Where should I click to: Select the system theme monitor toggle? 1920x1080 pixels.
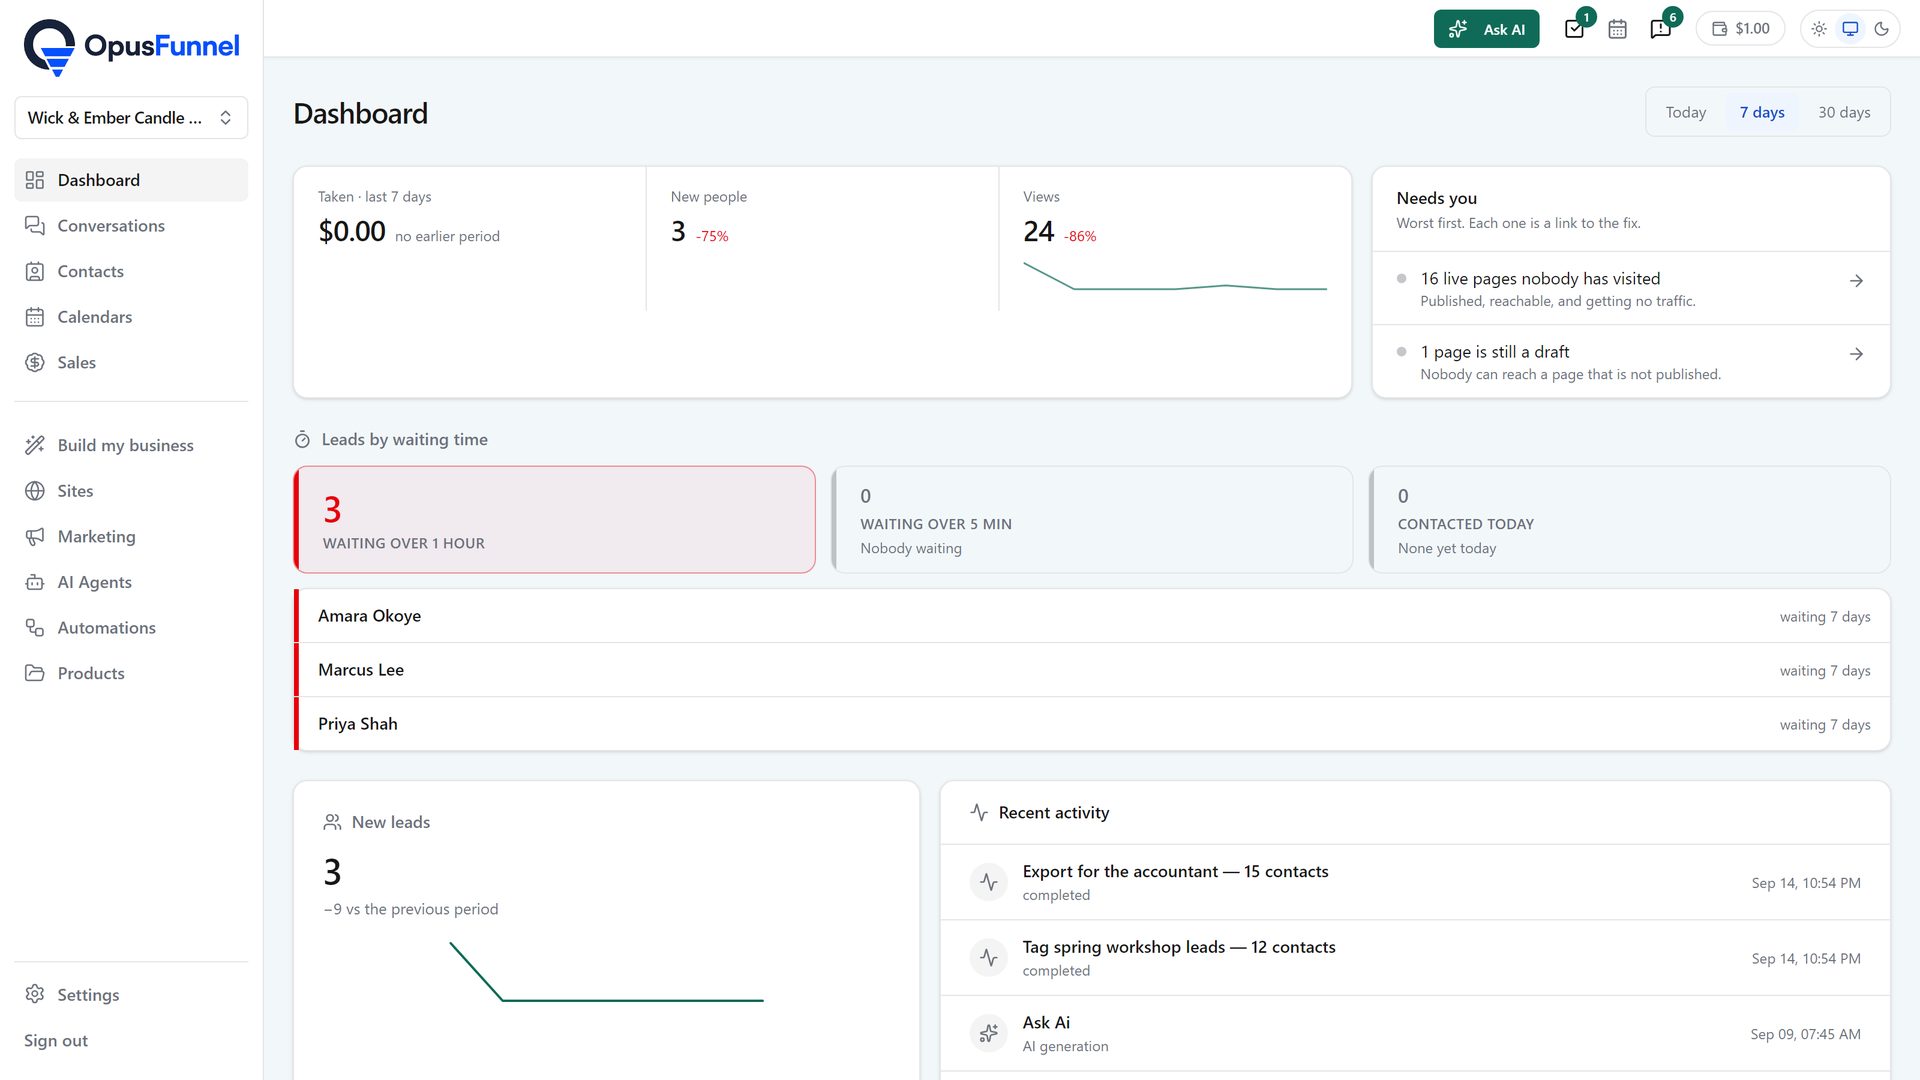click(x=1850, y=29)
